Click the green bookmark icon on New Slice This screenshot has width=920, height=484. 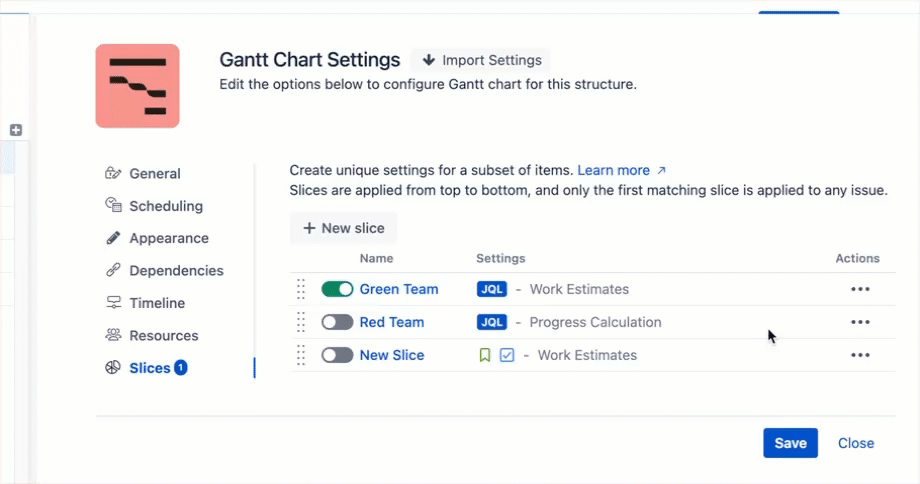(x=485, y=355)
